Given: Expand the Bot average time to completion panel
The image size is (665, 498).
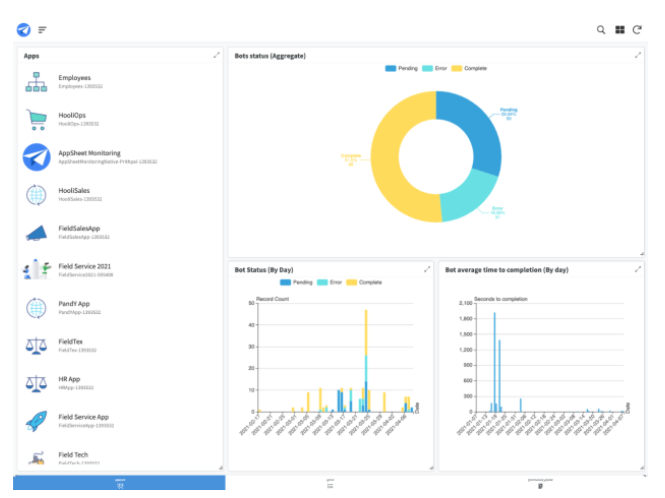Looking at the screenshot, I should (637, 269).
